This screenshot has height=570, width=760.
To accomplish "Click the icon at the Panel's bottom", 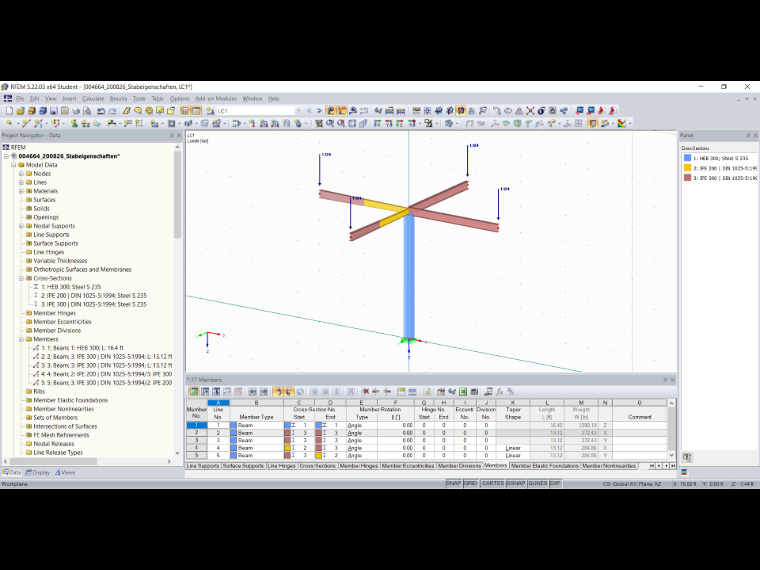I will click(x=687, y=457).
